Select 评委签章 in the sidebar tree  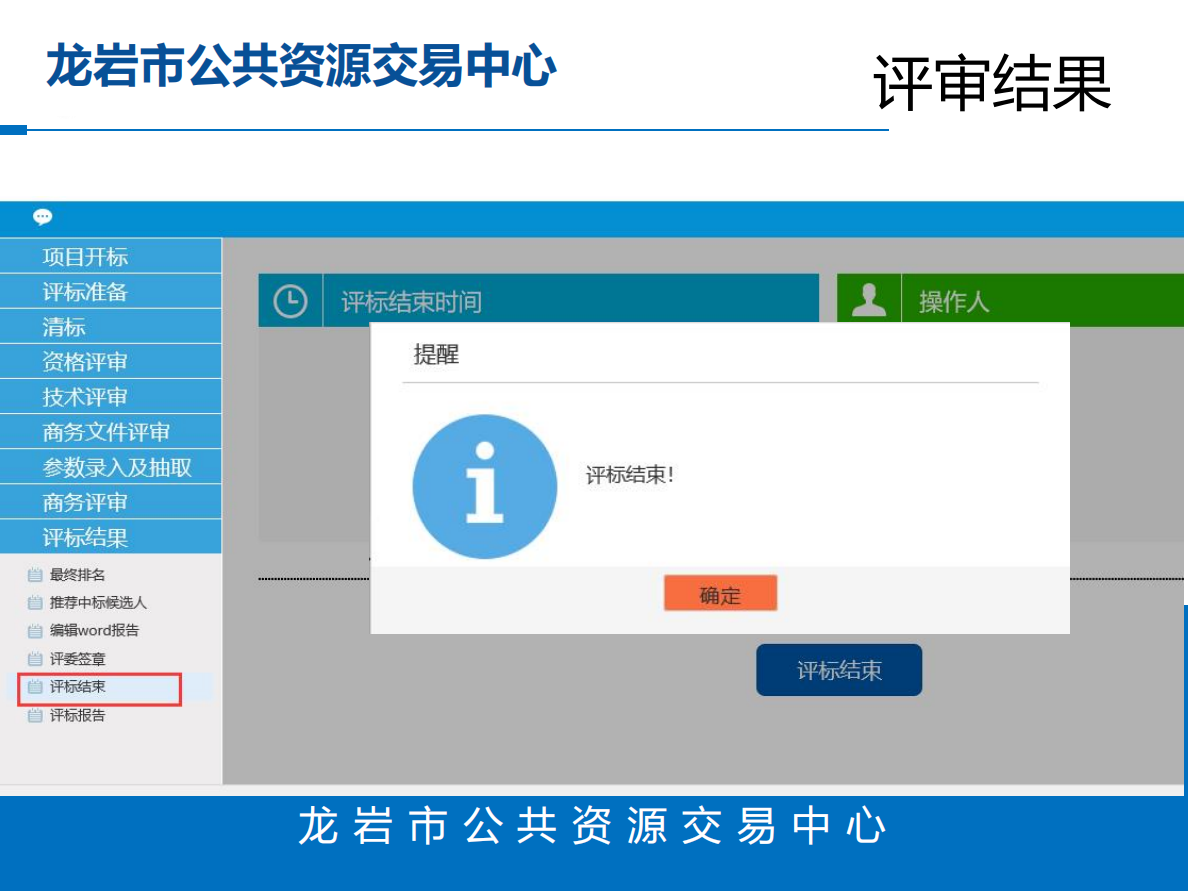(x=77, y=658)
